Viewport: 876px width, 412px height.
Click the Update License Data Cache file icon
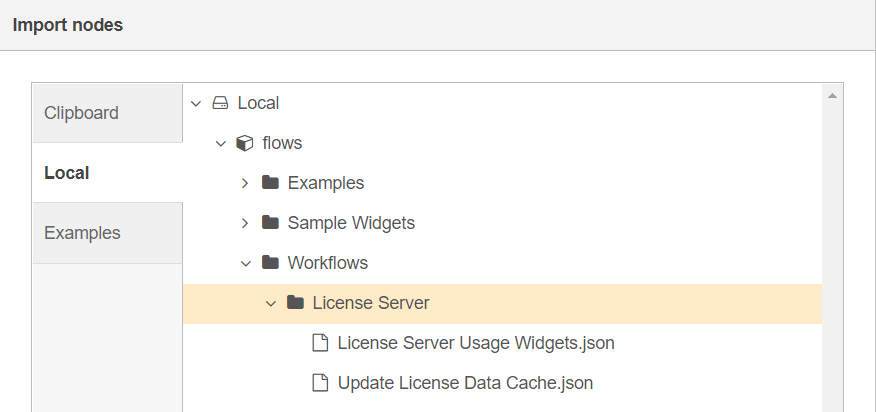[x=320, y=383]
